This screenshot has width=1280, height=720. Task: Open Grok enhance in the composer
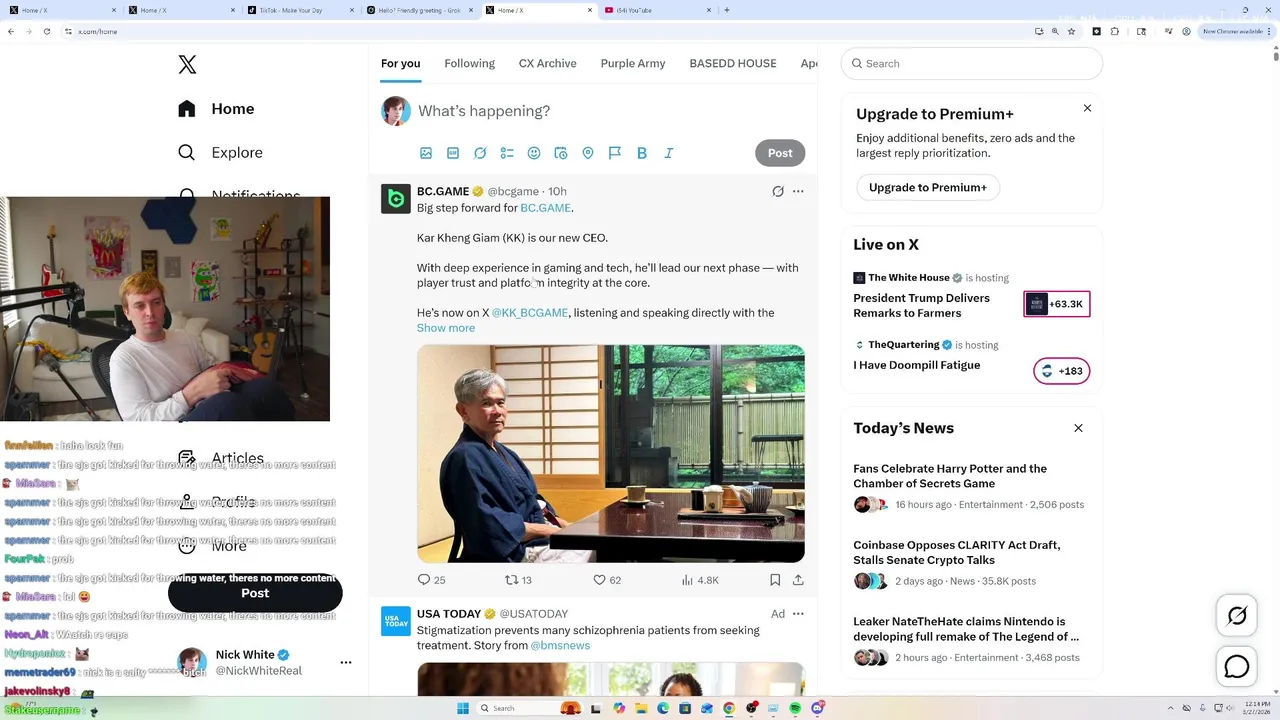[x=480, y=153]
